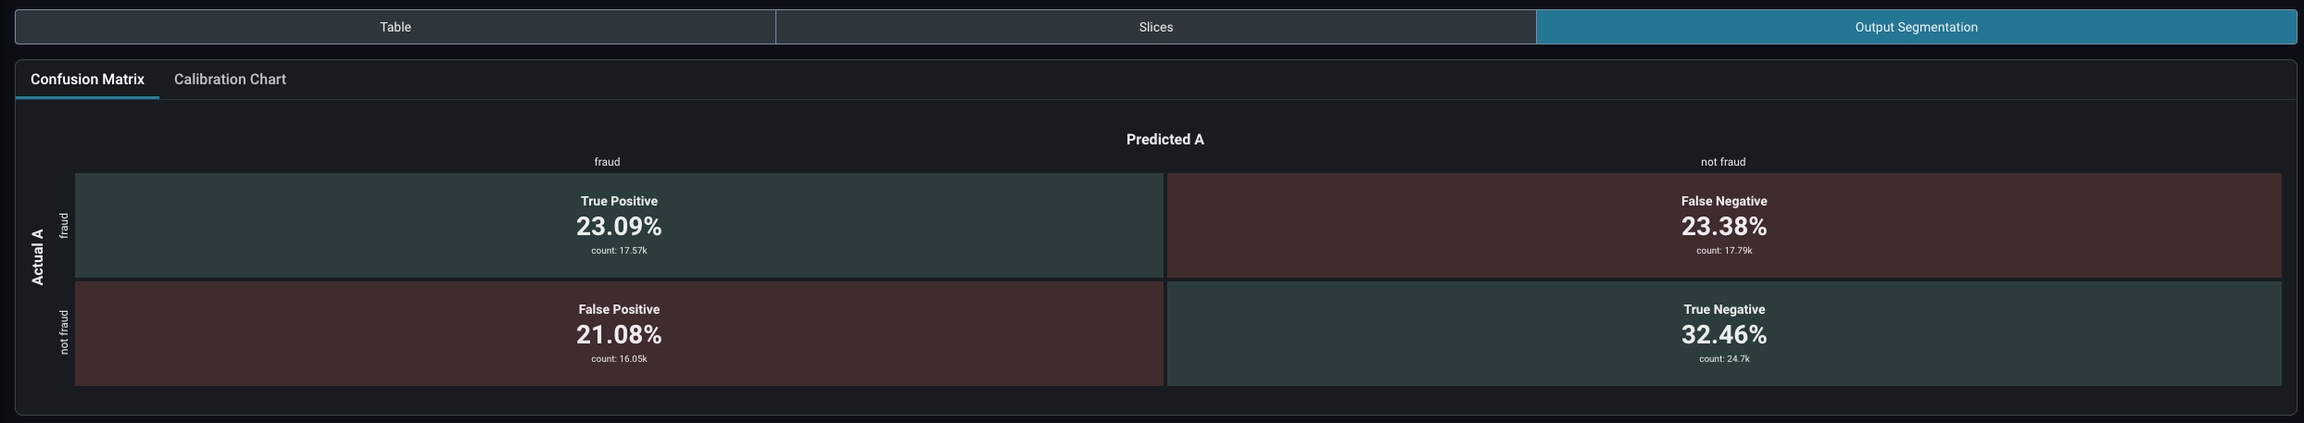Click the True Negative title label
The height and width of the screenshot is (423, 2304).
1723,309
